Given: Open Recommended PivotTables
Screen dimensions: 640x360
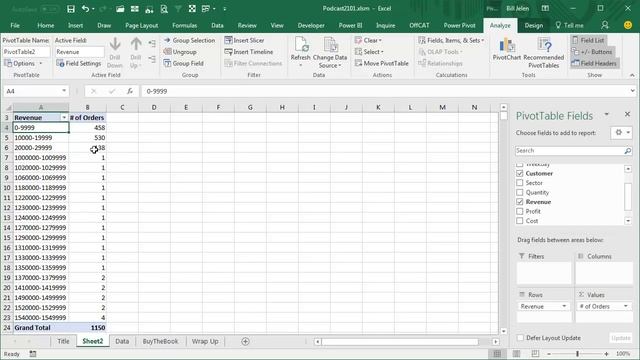Looking at the screenshot, I should click(x=544, y=52).
